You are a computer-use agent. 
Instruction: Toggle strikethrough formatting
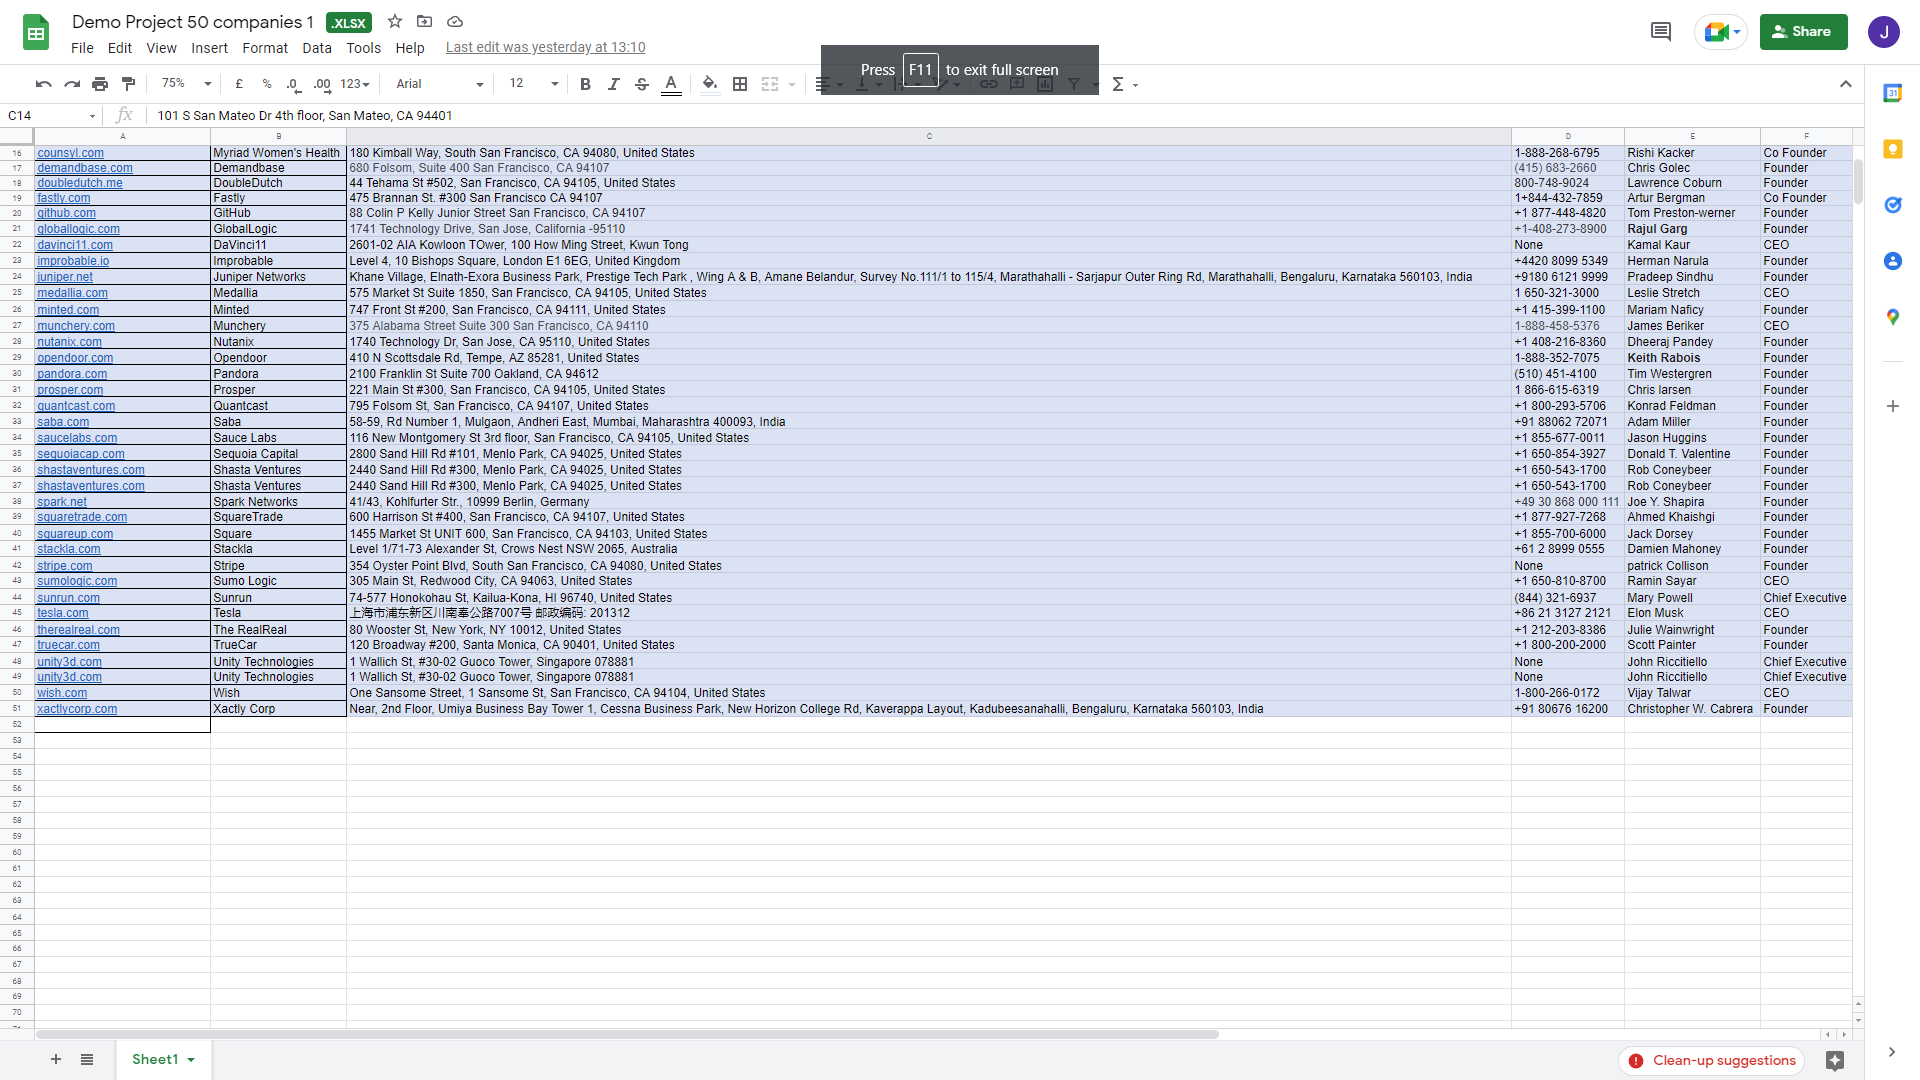point(642,84)
